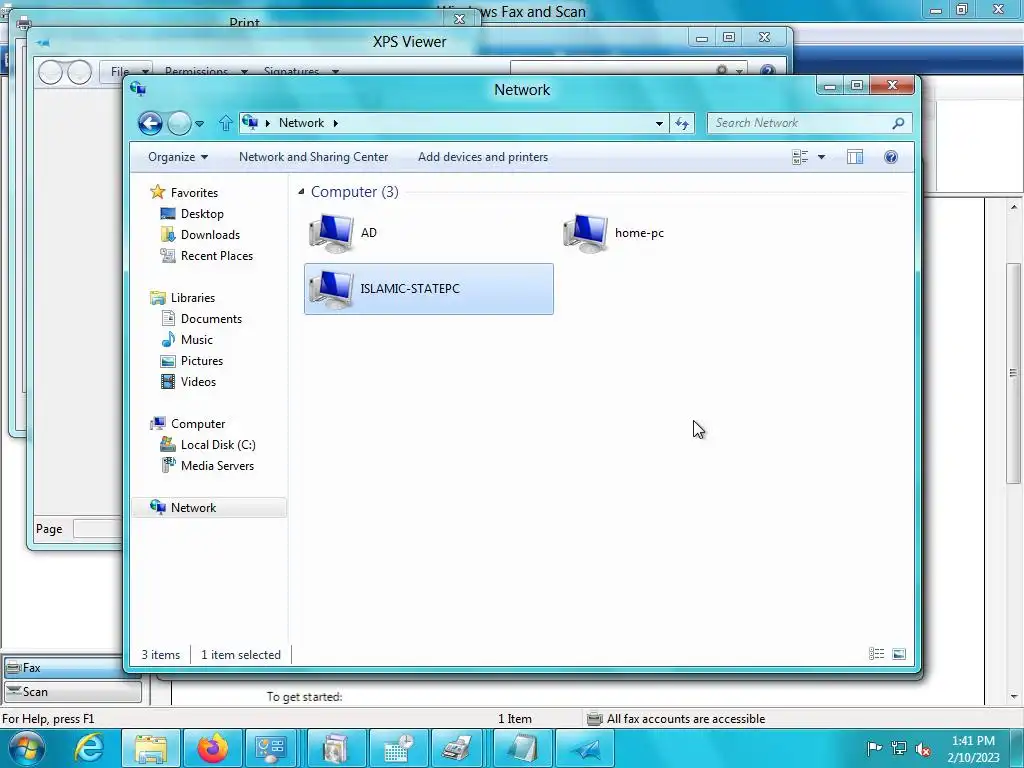Open Action Center flag in system tray

pyautogui.click(x=874, y=748)
